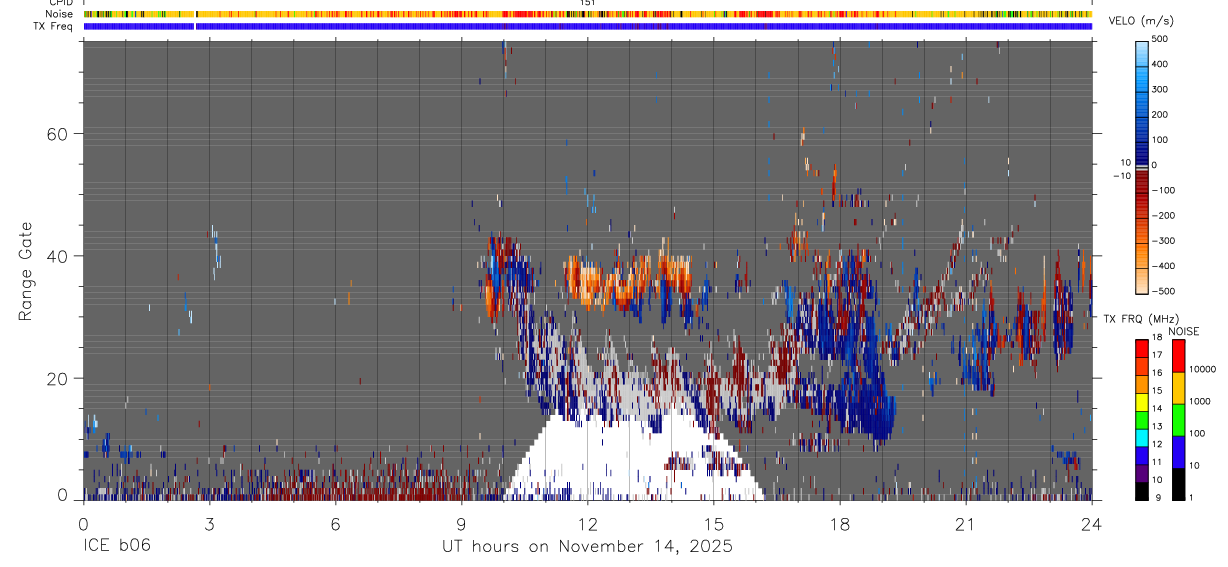The image size is (1228, 567).
Task: Click the blue segment of the NOISE color bar
Action: (1178, 451)
